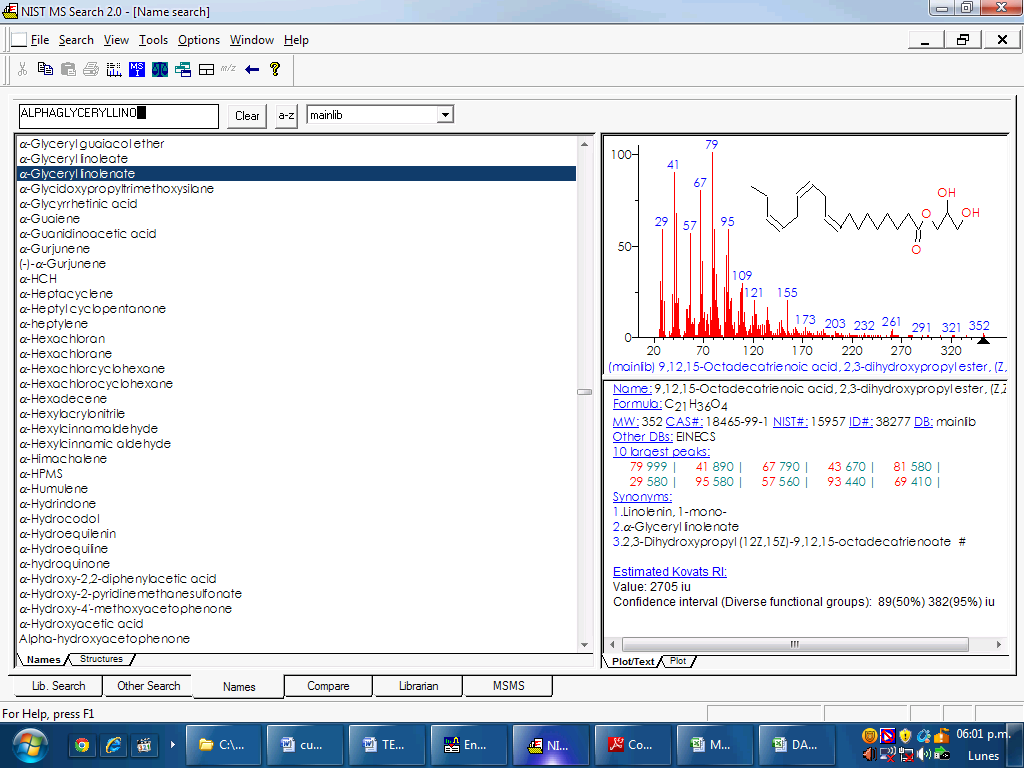Open the Options menu
Viewport: 1024px width, 768px height.
[x=199, y=40]
